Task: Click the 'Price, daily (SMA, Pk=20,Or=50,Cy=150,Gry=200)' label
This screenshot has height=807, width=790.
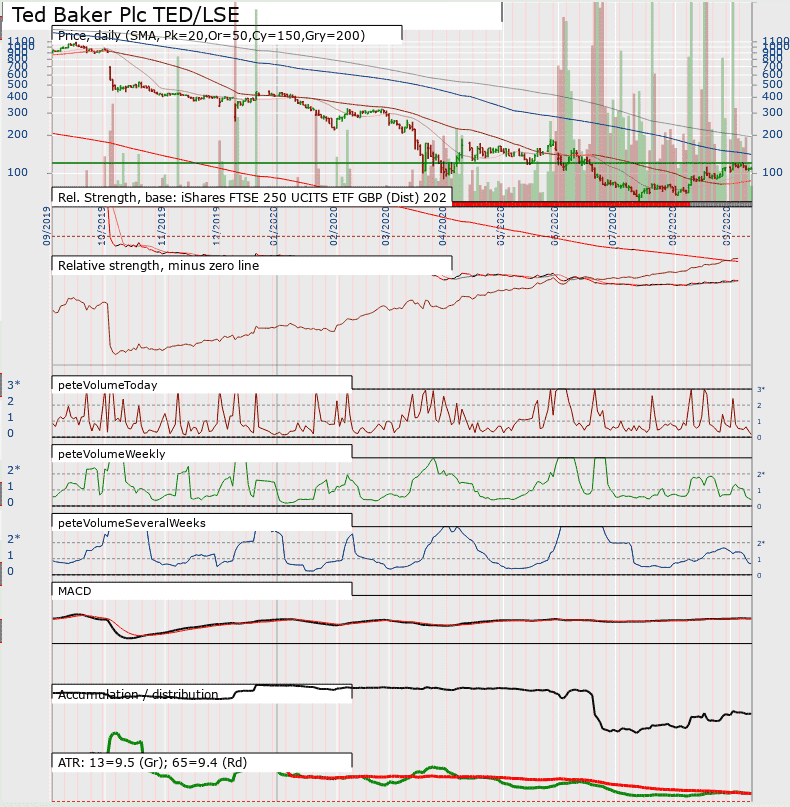Action: (x=212, y=36)
